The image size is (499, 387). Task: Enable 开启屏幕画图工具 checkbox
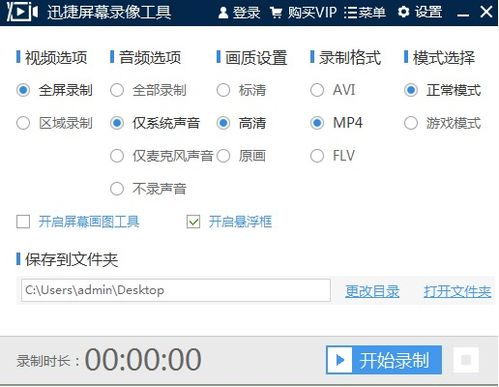[23, 222]
